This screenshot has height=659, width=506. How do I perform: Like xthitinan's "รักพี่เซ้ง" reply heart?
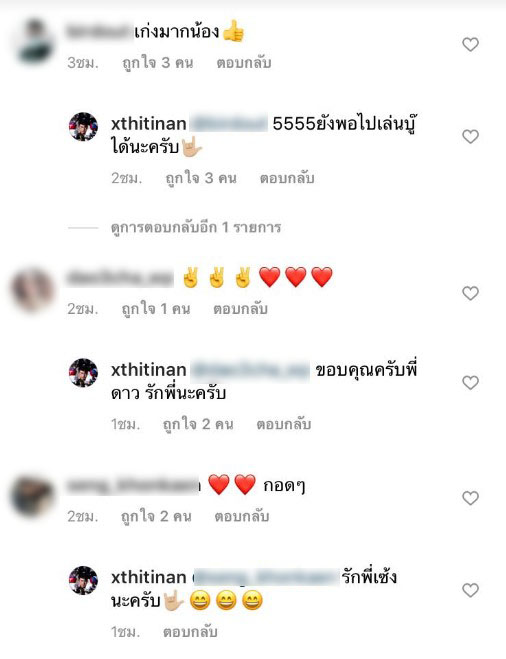pyautogui.click(x=470, y=590)
